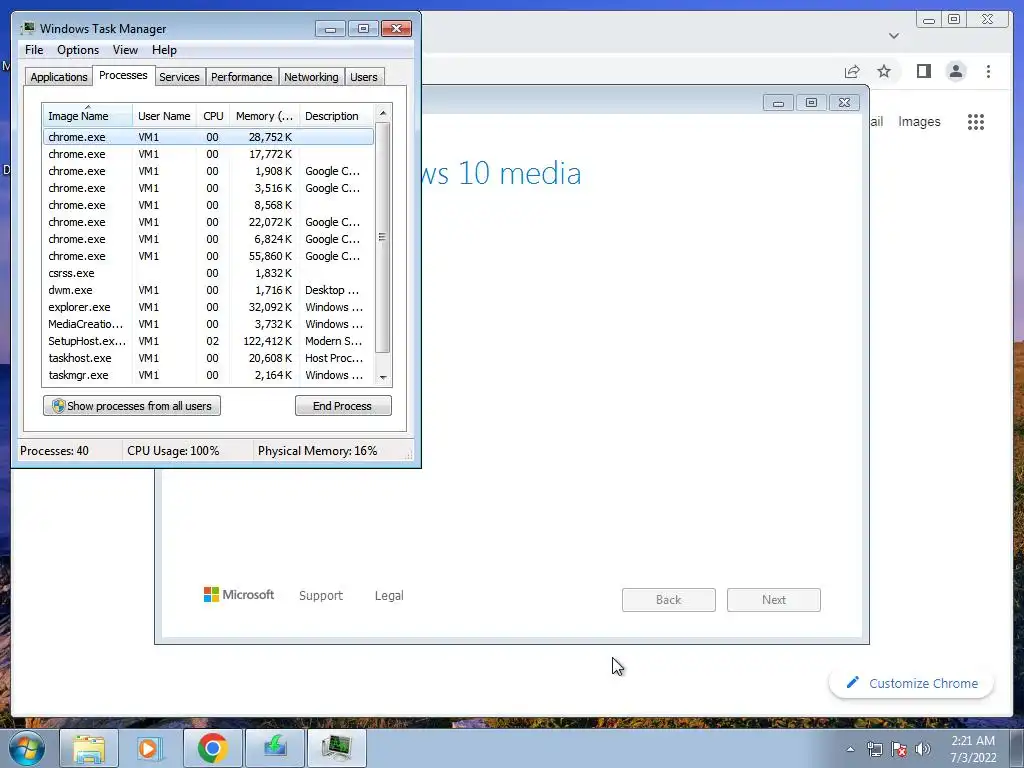This screenshot has height=768, width=1024.
Task: Click Show processes from all users
Action: click(132, 406)
